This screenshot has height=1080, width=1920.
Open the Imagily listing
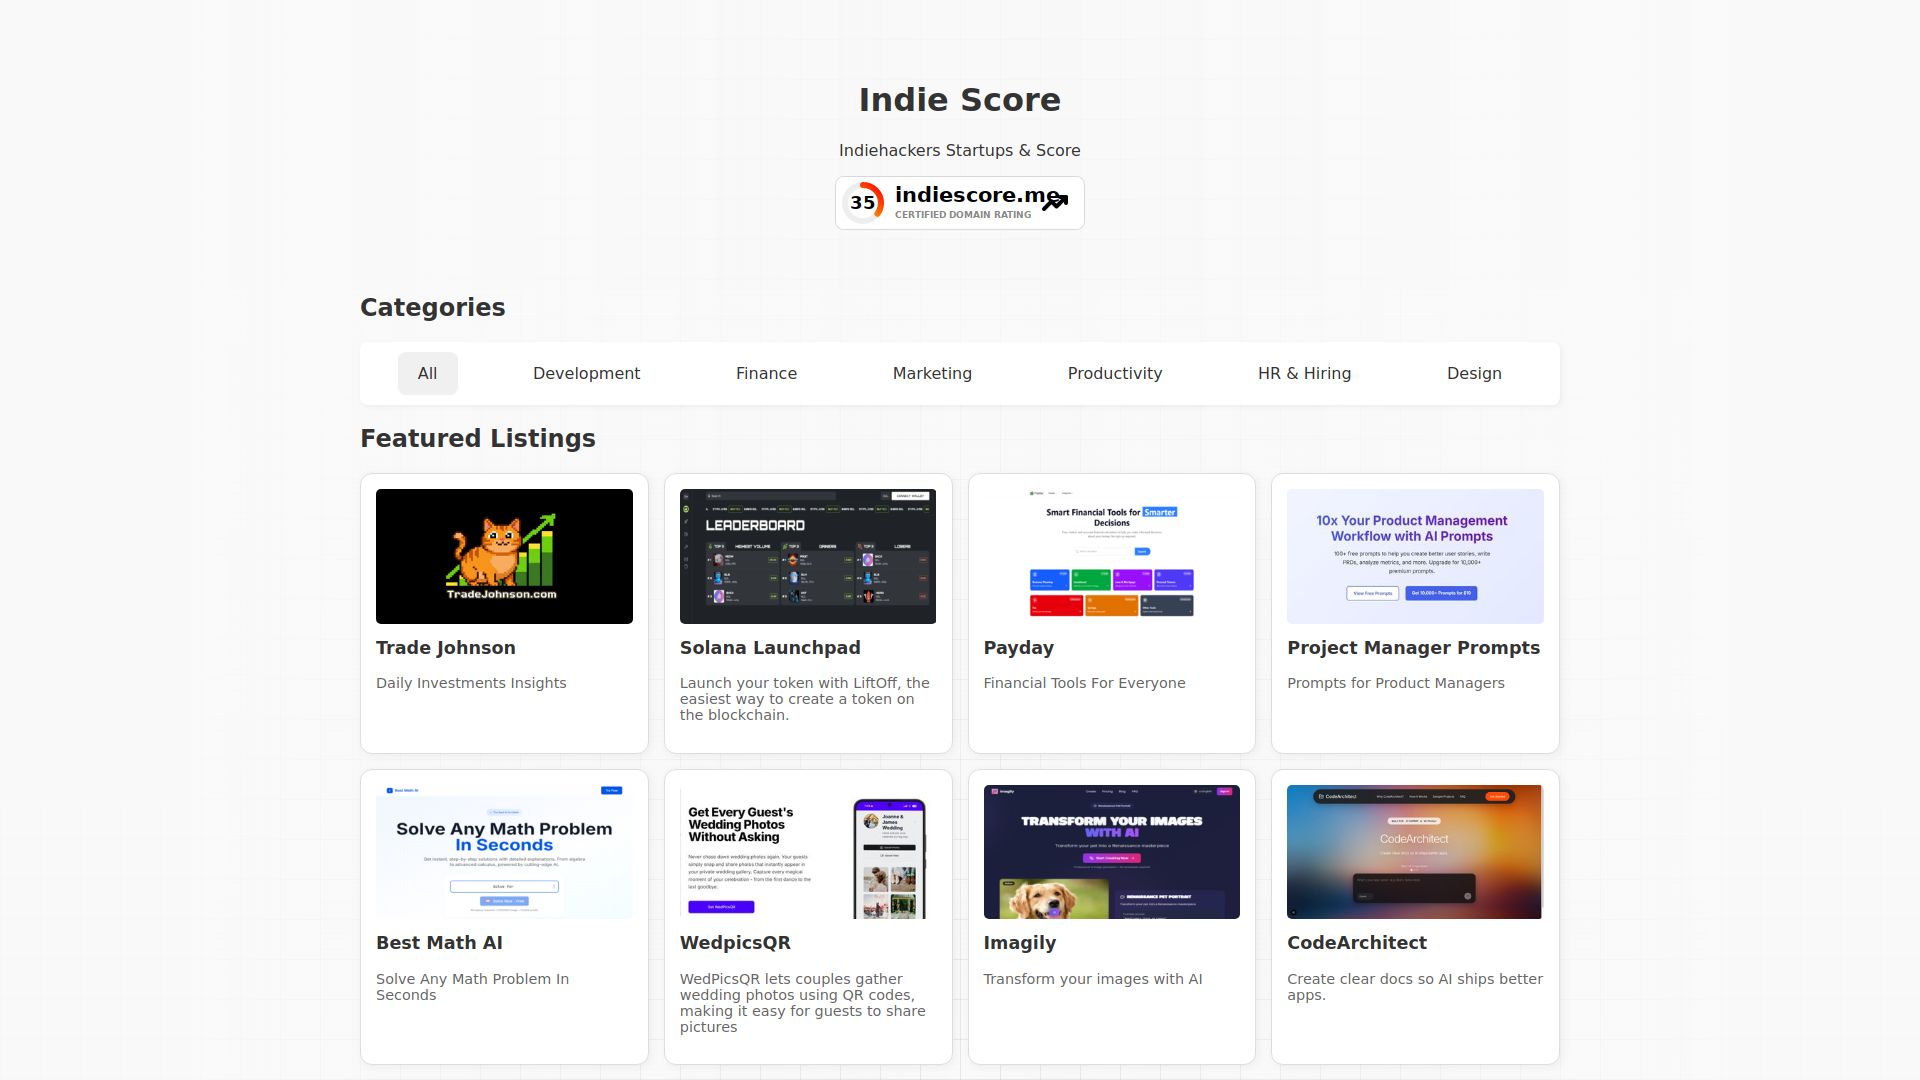[1020, 942]
